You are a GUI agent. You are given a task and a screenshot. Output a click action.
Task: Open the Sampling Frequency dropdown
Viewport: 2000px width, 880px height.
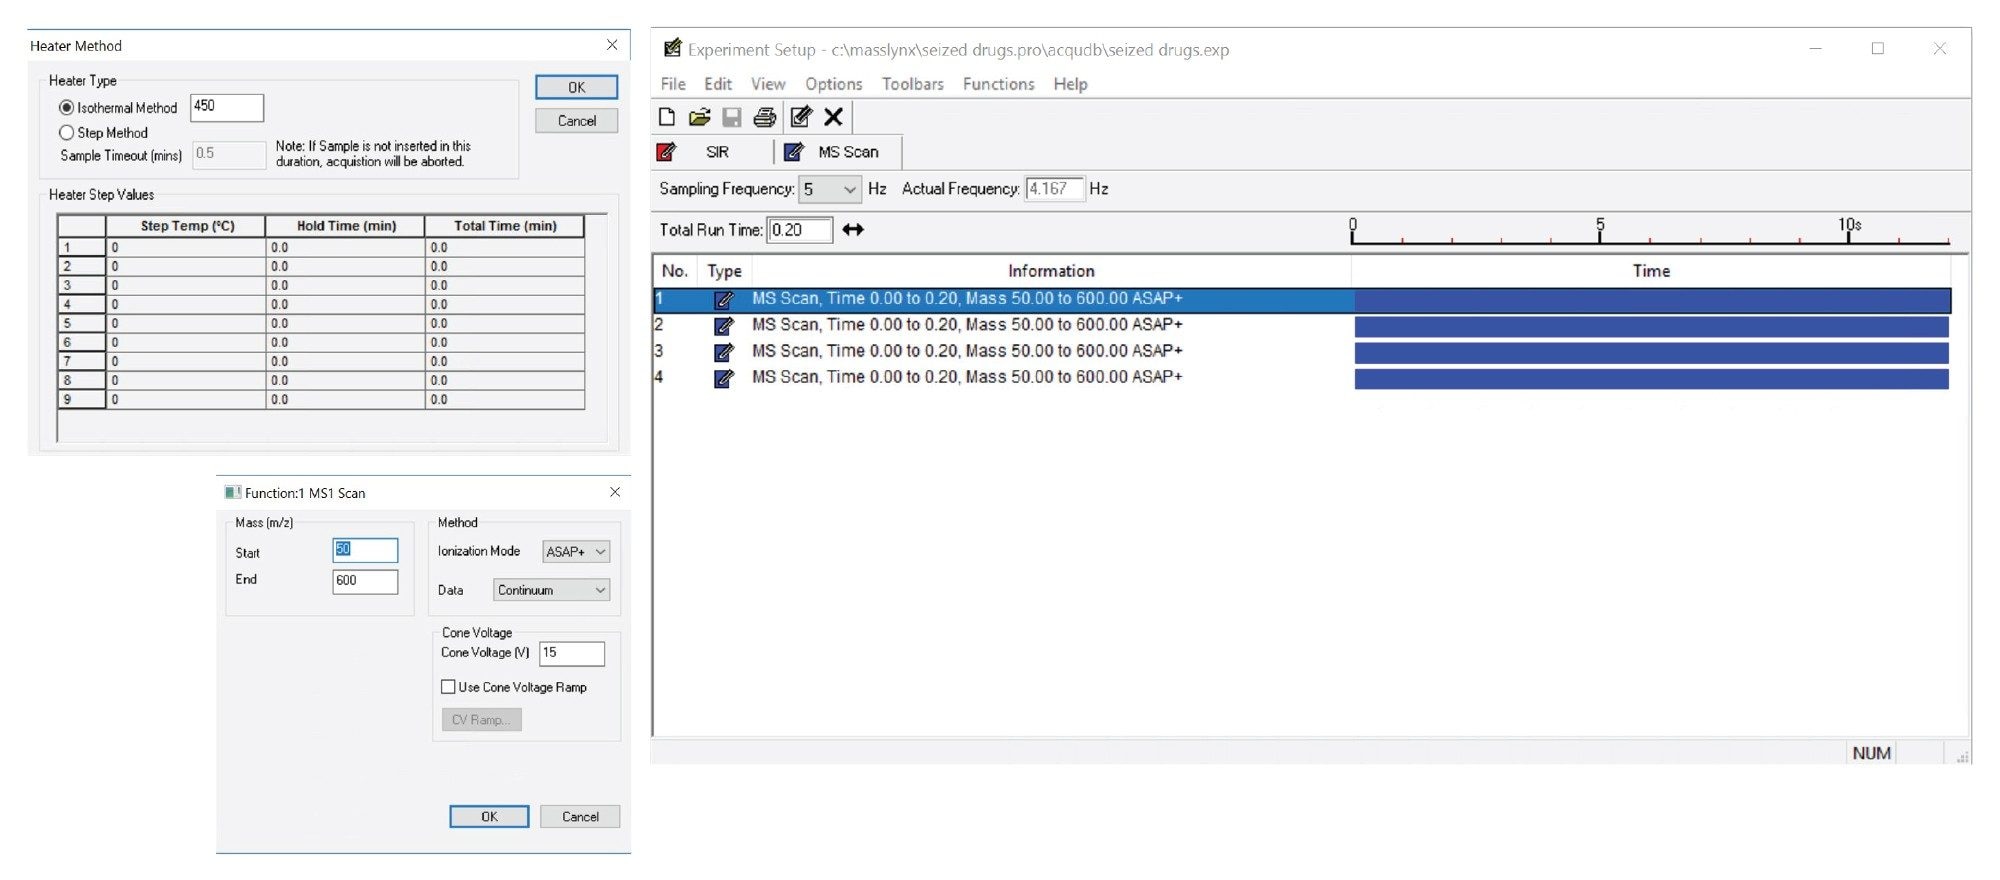pos(830,189)
